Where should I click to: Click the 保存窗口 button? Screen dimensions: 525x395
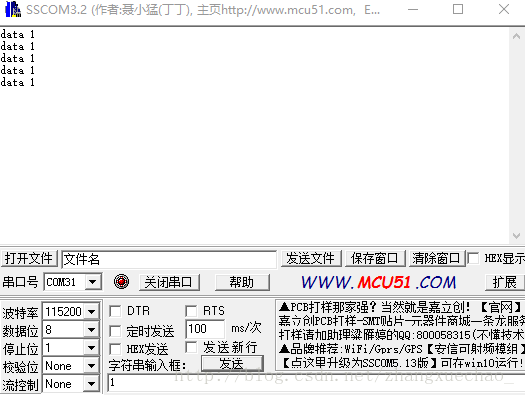coord(374,258)
